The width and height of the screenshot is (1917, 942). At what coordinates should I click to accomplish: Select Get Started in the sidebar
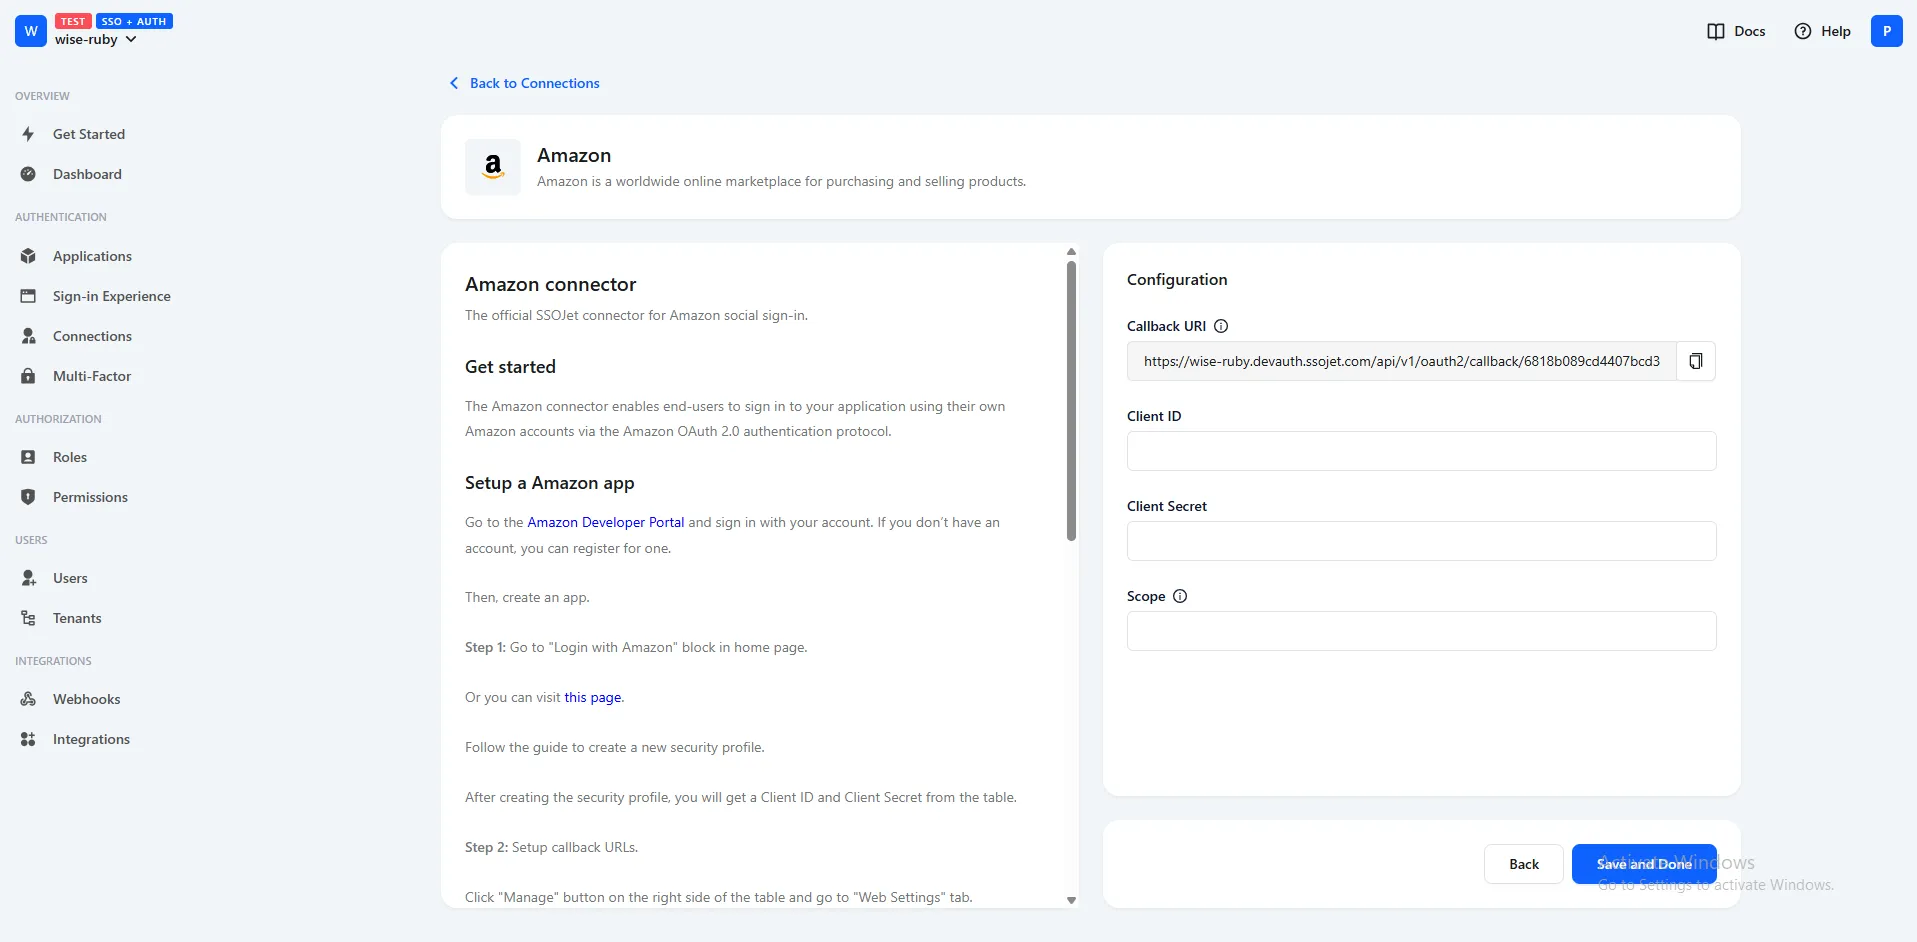pos(88,133)
